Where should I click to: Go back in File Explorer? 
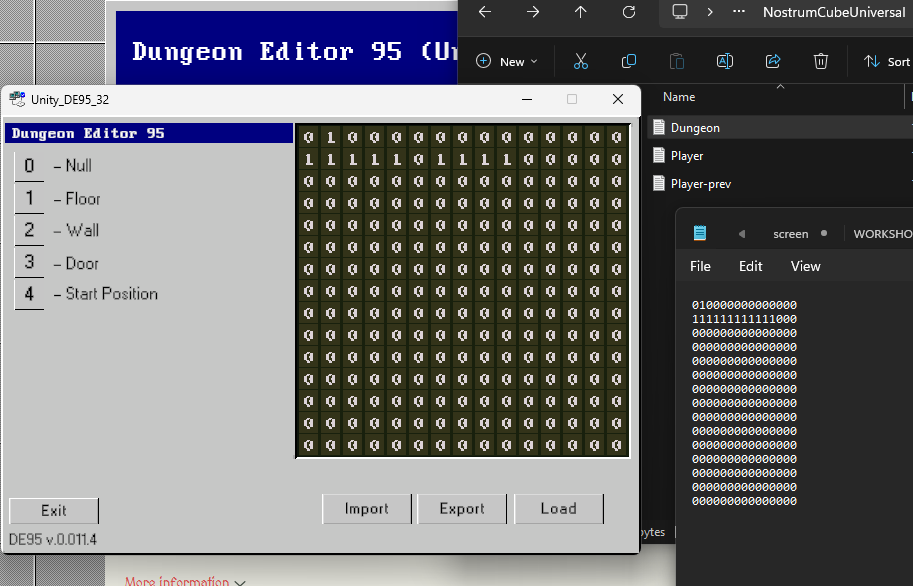point(484,12)
